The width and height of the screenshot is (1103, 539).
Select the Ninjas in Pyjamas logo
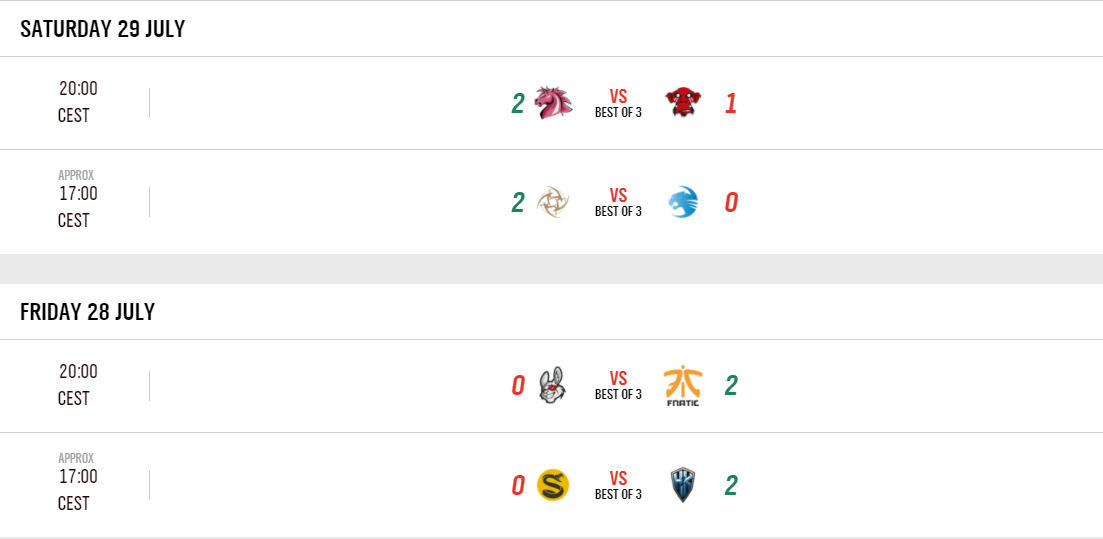point(553,203)
